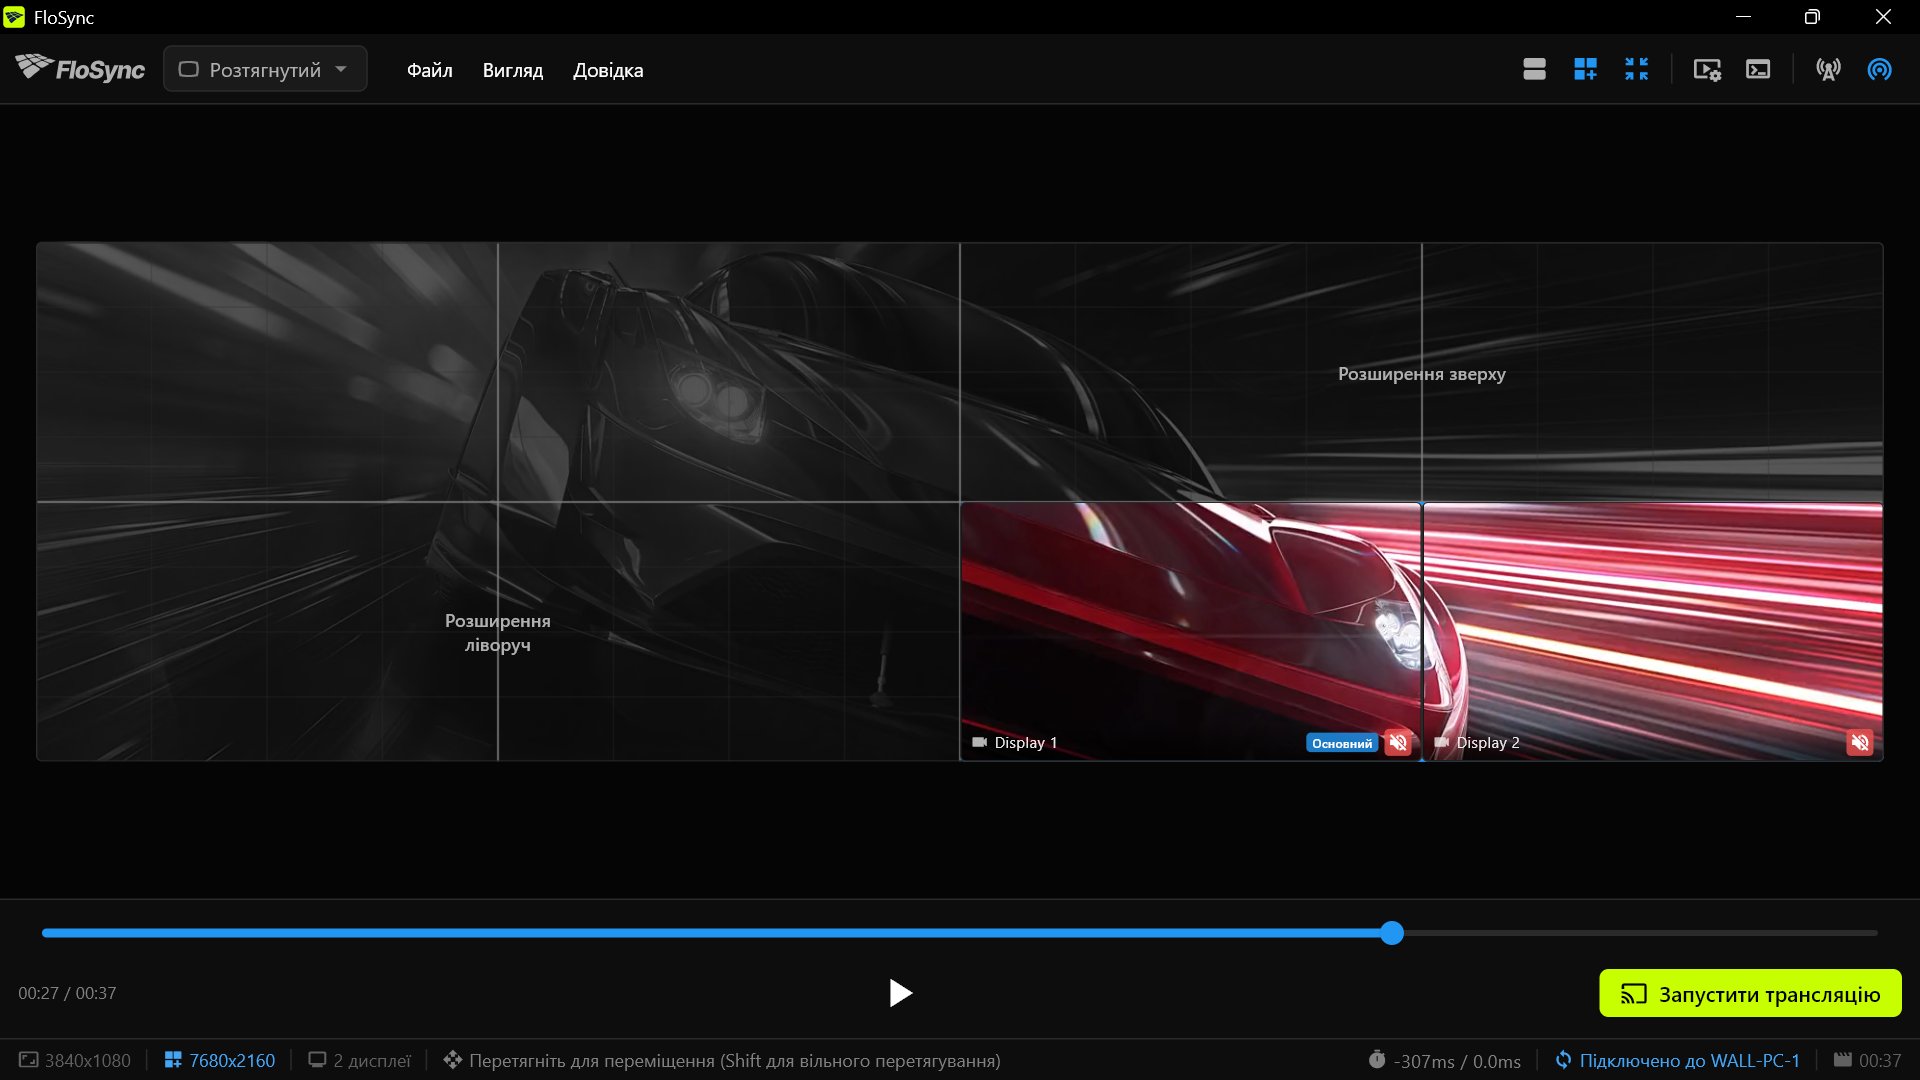Click the 00:37 duration in status bar
Image resolution: width=1920 pixels, height=1080 pixels.
[1880, 1061]
